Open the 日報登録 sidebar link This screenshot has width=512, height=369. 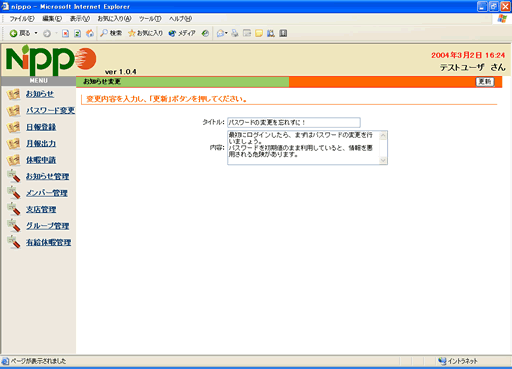(41, 127)
